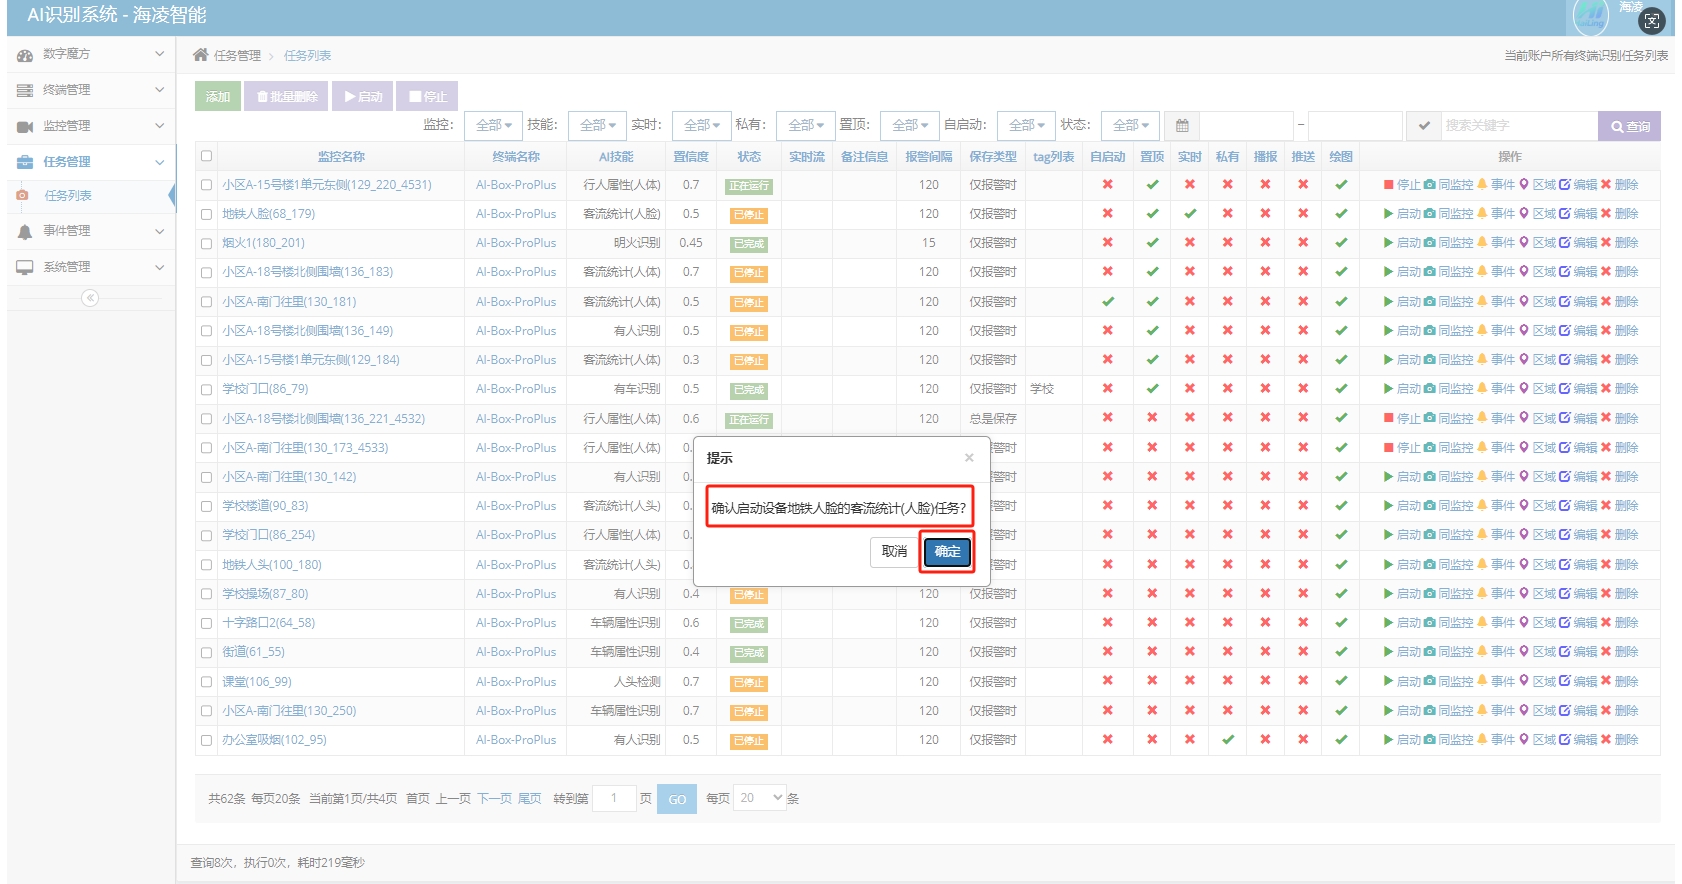Change the 每页 page size dropdown
The width and height of the screenshot is (1682, 884).
click(759, 798)
